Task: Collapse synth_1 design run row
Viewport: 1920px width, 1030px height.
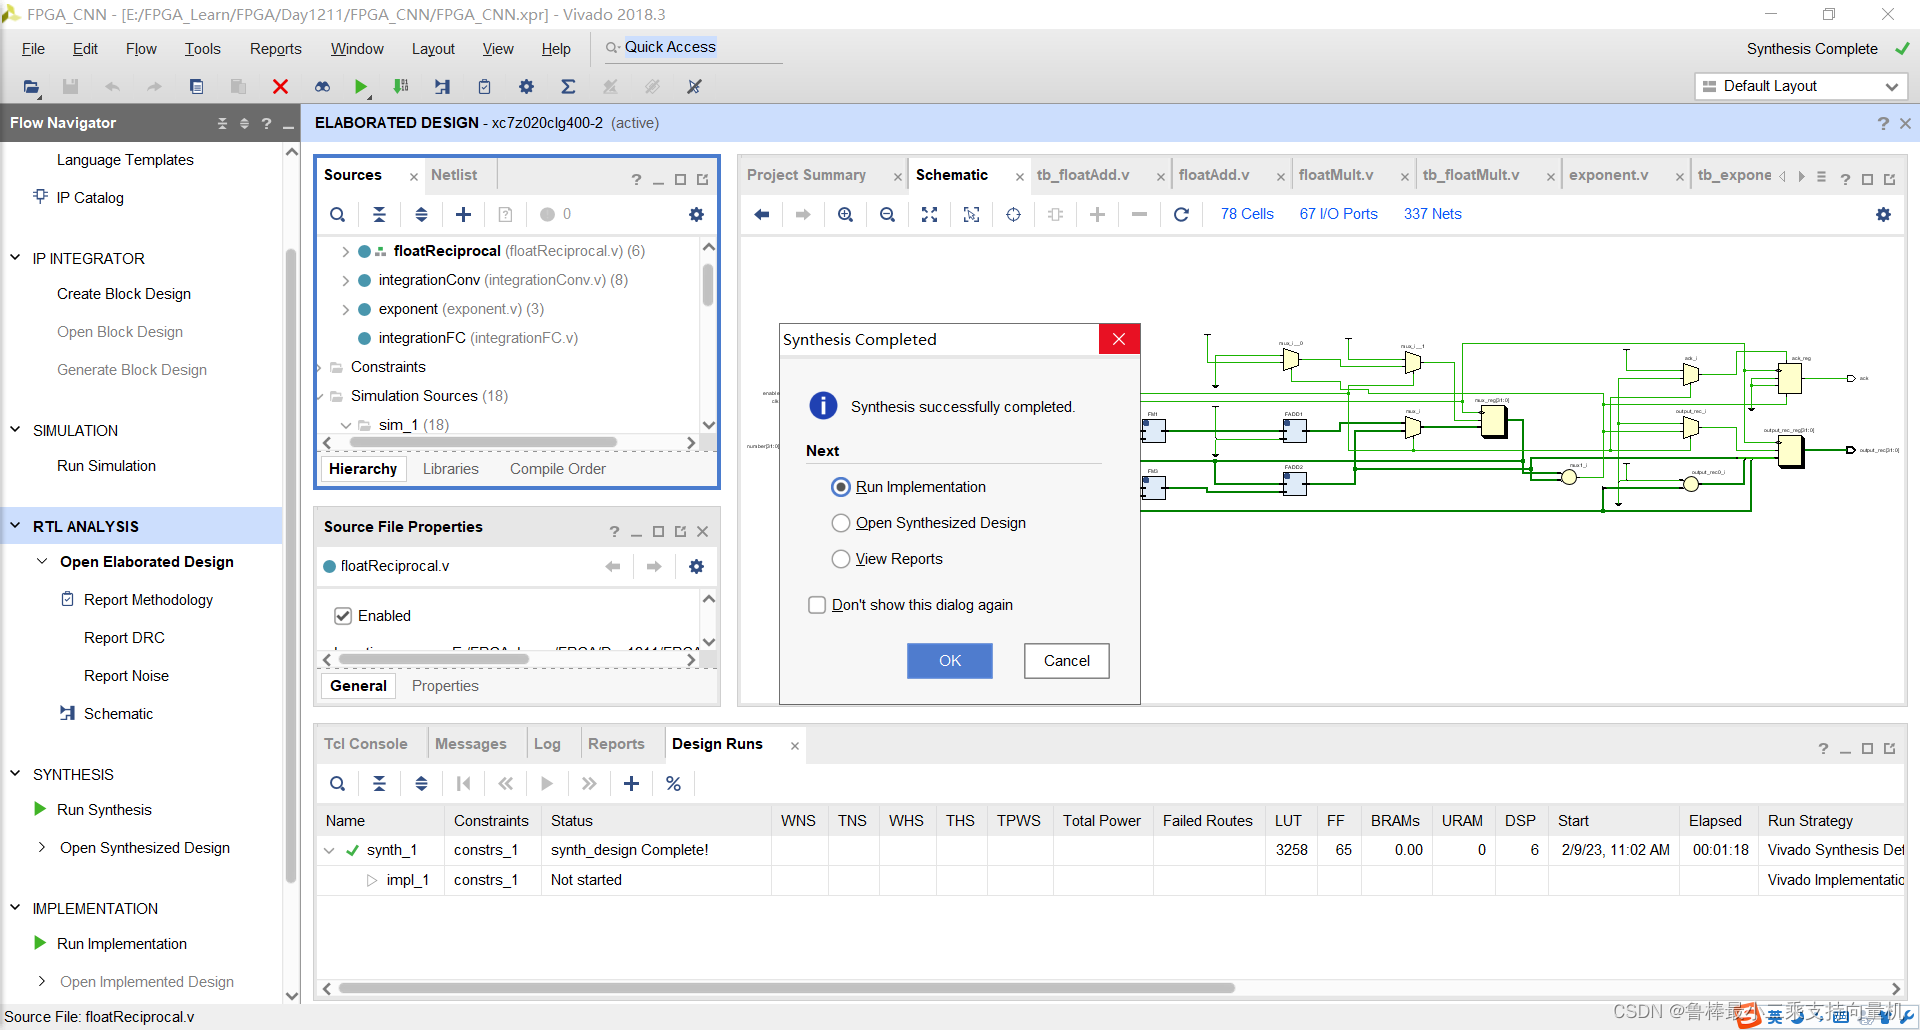Action: point(329,850)
